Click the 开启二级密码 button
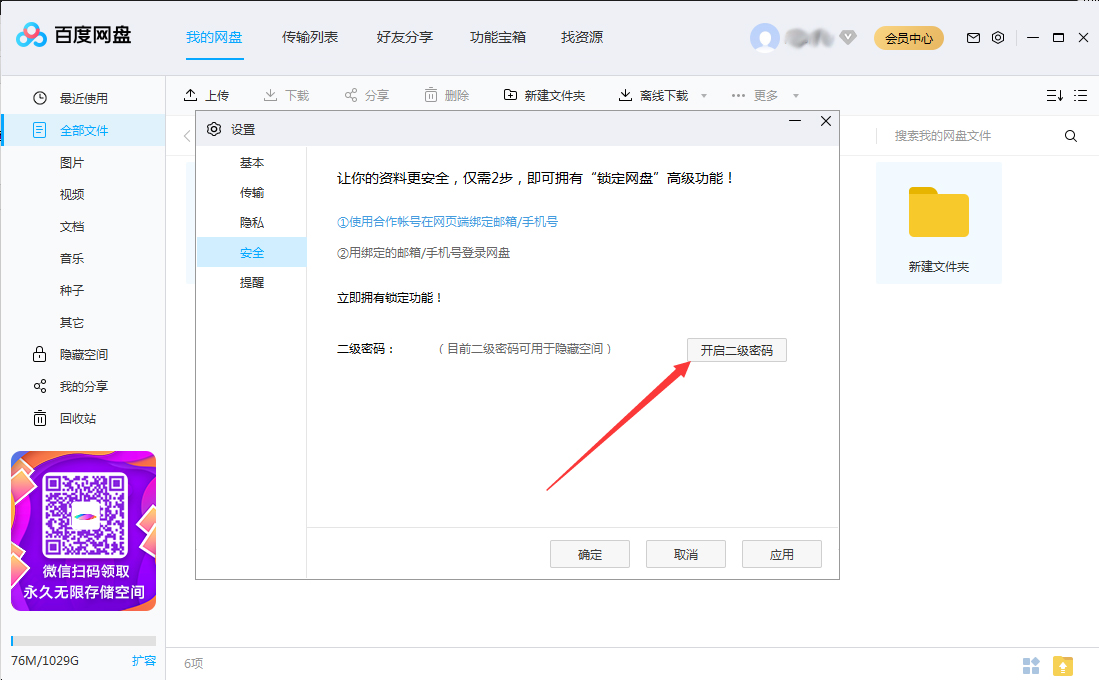The width and height of the screenshot is (1099, 680). tap(736, 349)
